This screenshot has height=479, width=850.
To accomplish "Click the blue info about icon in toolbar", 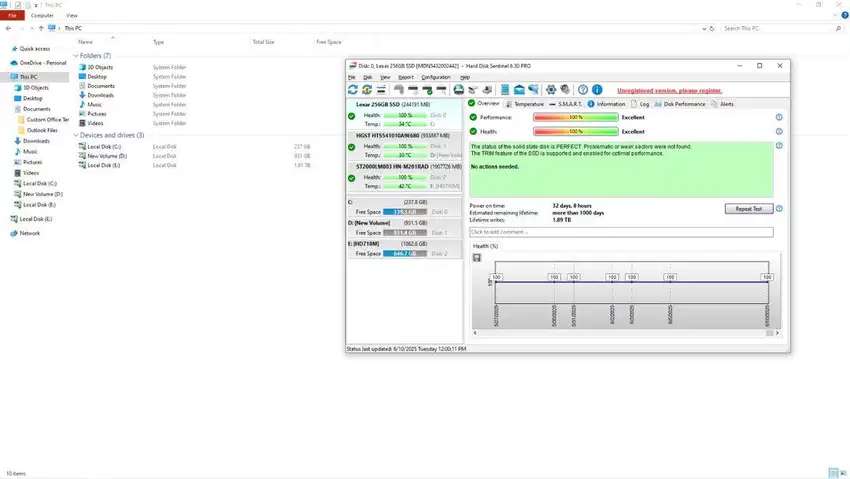I will [x=597, y=90].
